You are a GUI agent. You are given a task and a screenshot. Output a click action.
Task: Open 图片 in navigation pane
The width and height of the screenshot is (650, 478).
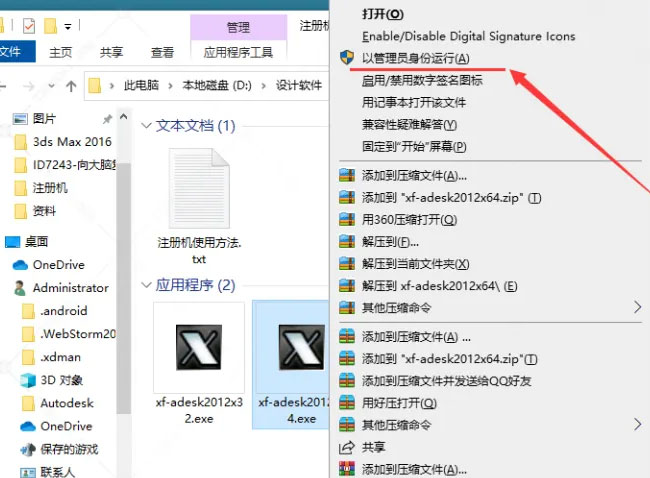coord(44,119)
